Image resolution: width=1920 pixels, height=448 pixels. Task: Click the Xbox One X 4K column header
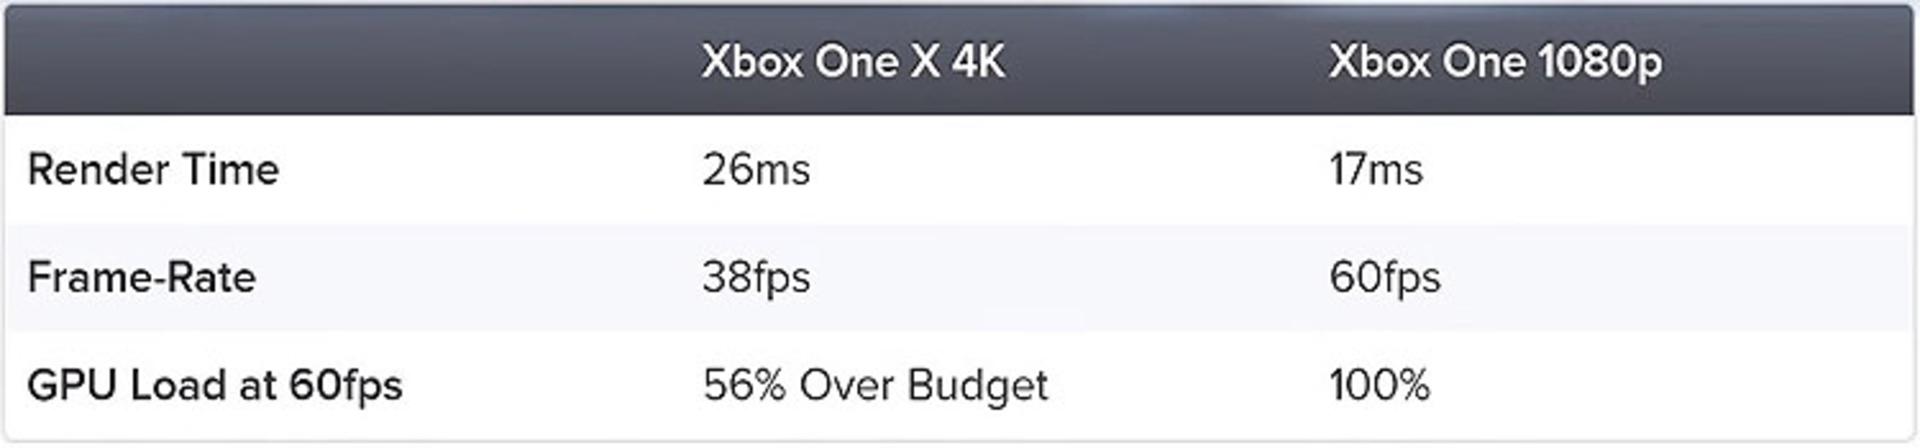point(853,62)
